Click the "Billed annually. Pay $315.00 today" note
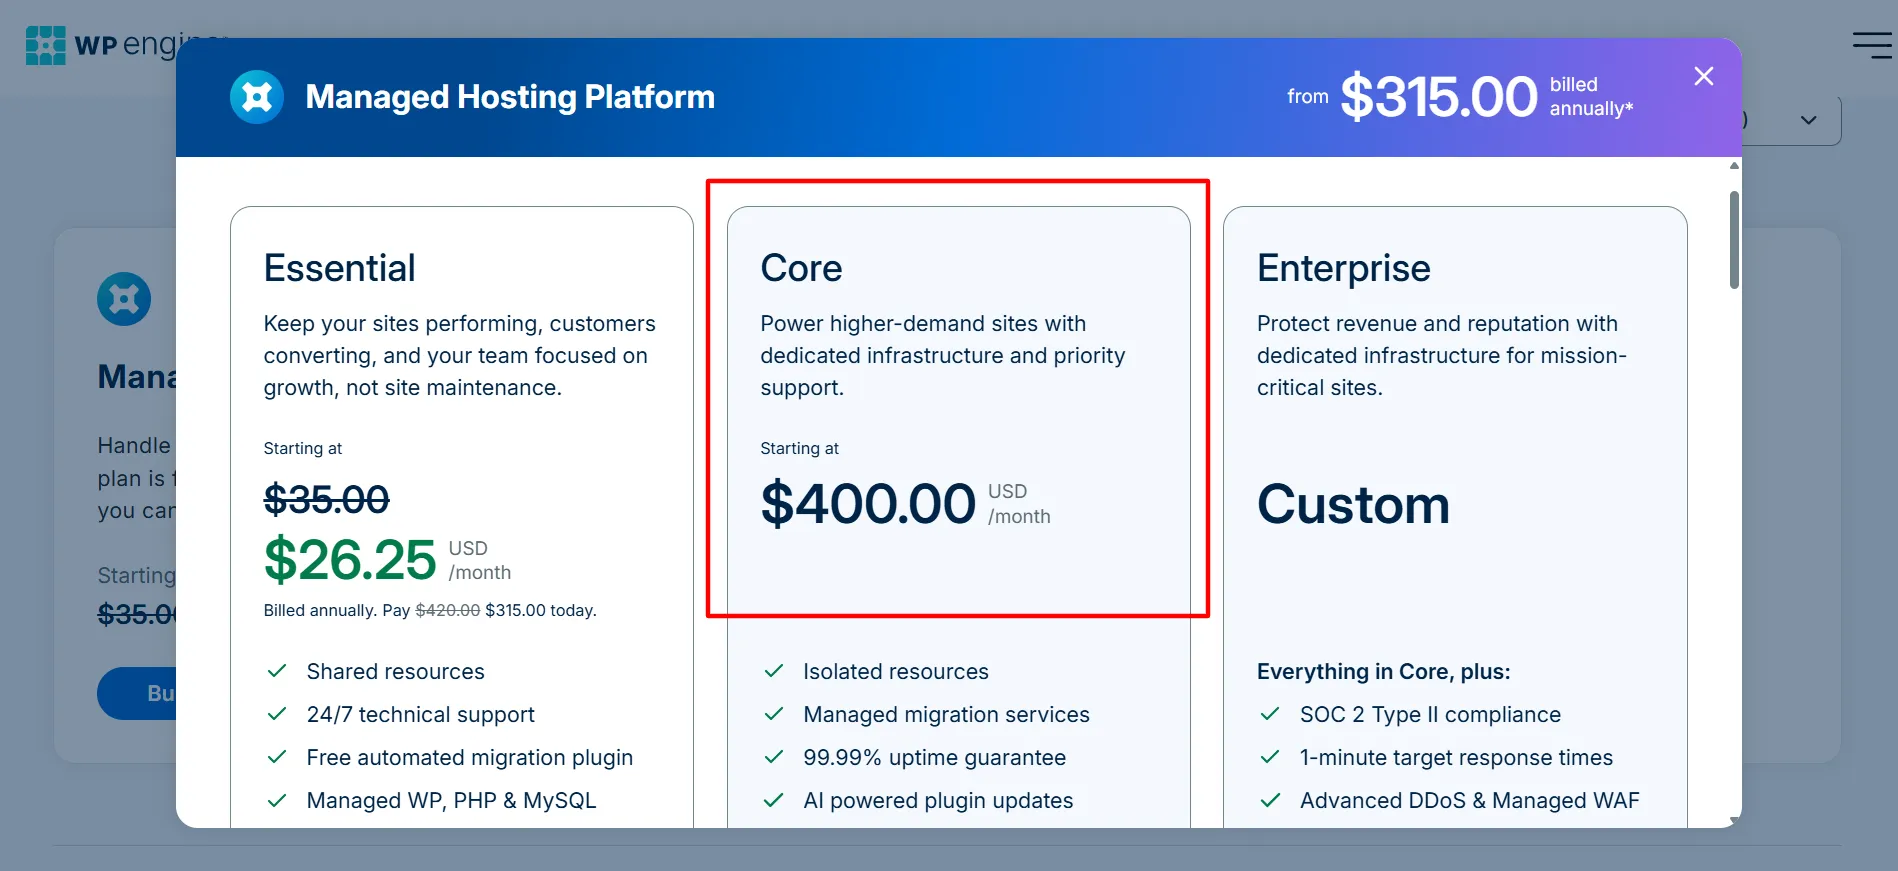 click(430, 610)
